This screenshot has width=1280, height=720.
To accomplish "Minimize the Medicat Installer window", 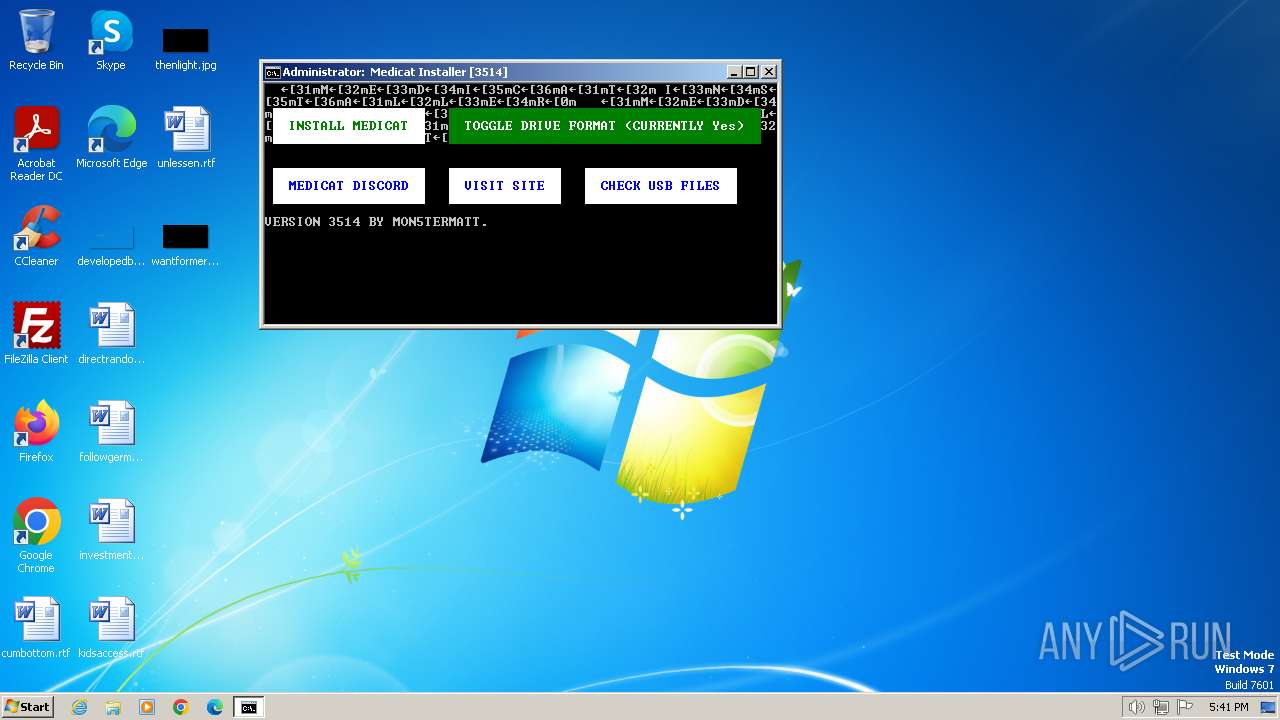I will (x=734, y=72).
